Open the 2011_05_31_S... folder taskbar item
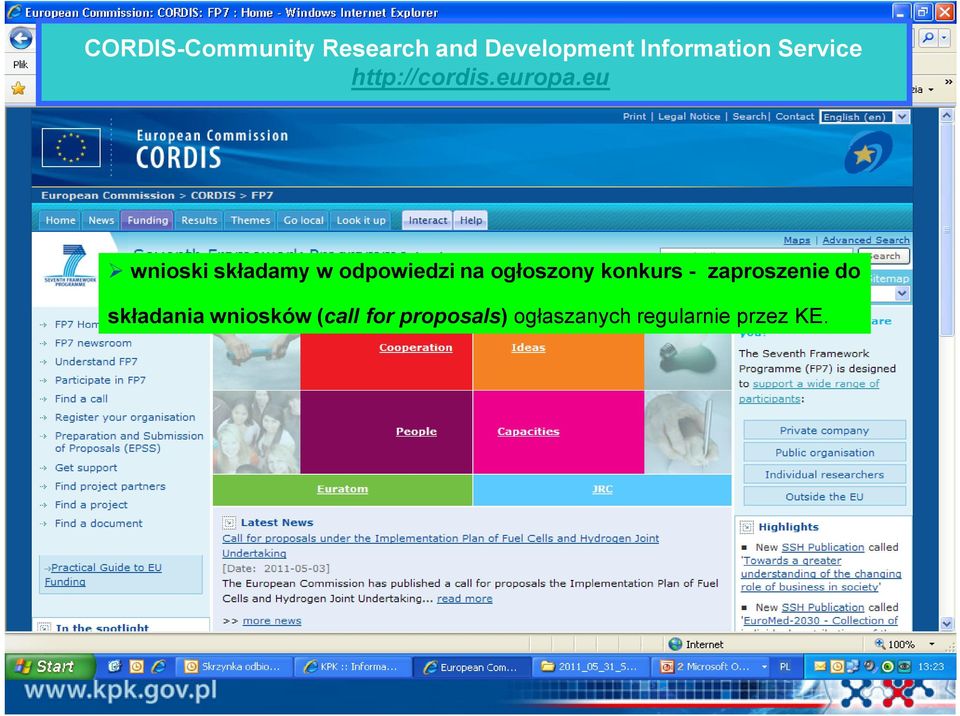960x716 pixels. click(589, 666)
